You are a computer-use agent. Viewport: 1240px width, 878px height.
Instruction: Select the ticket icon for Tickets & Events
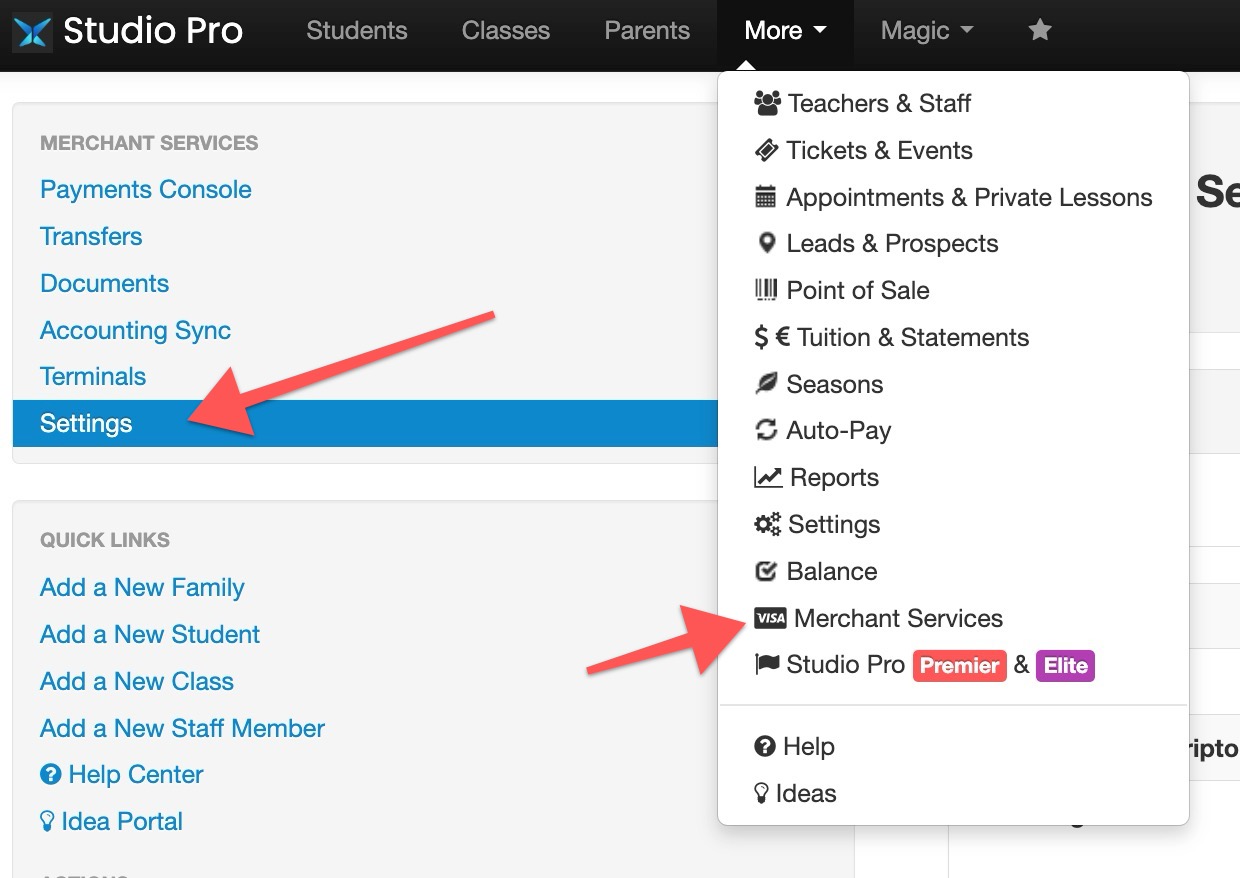tap(766, 150)
